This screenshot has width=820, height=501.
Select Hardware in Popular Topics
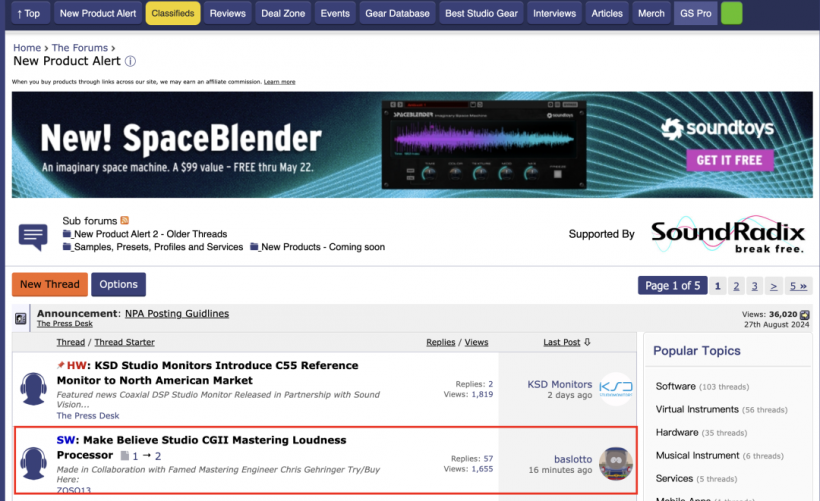click(677, 432)
